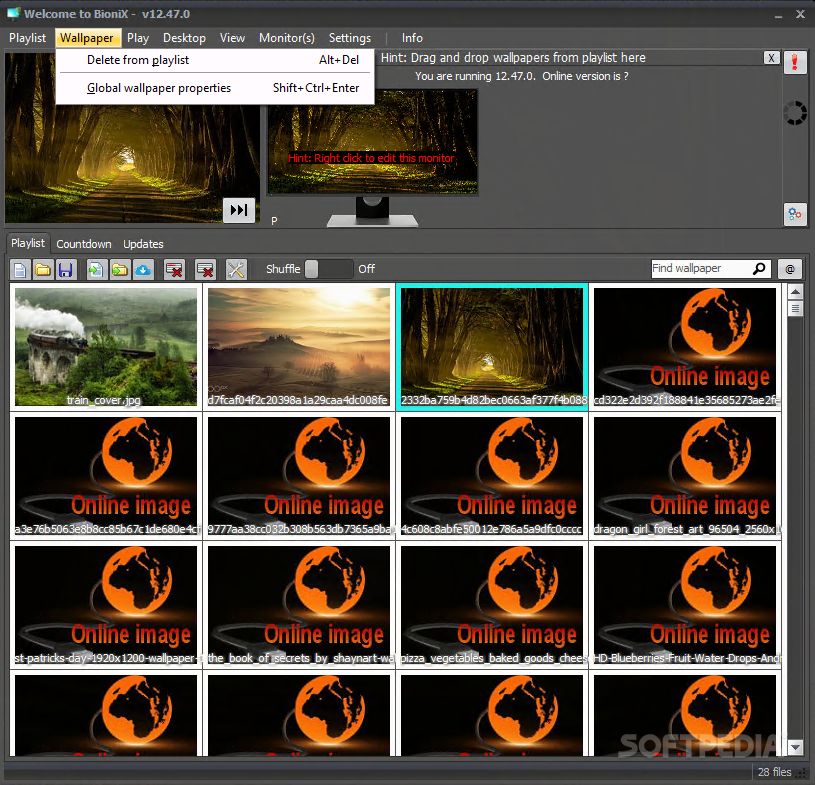Click the '28 files' status bar text

[x=774, y=772]
